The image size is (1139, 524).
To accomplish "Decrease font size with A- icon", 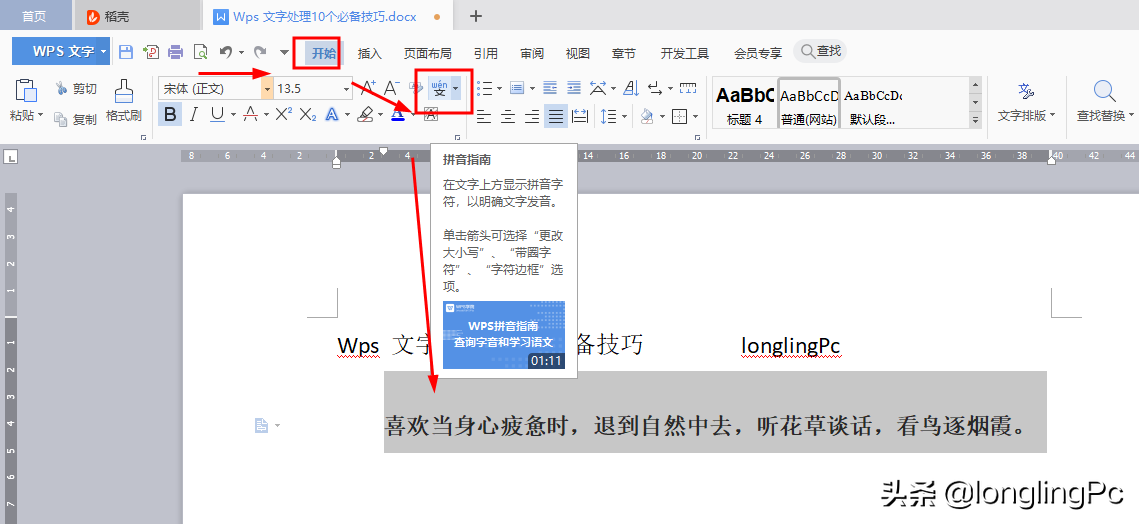I will pos(392,89).
